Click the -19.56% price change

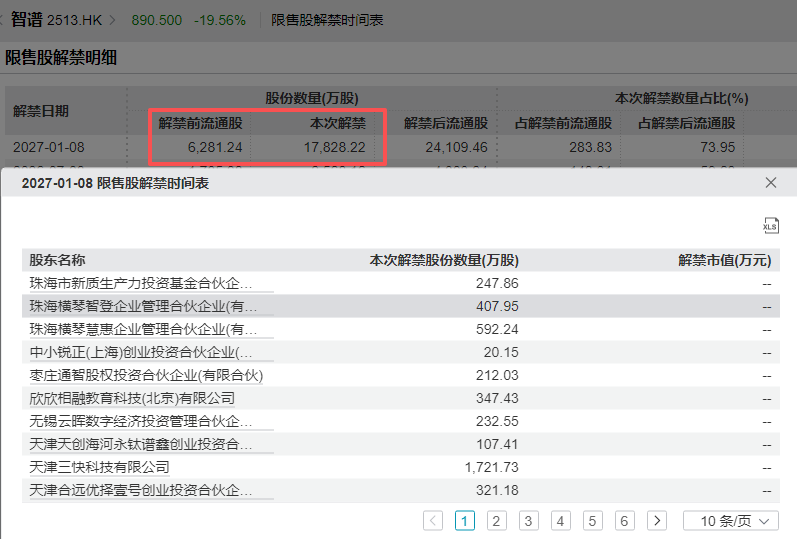tap(220, 20)
